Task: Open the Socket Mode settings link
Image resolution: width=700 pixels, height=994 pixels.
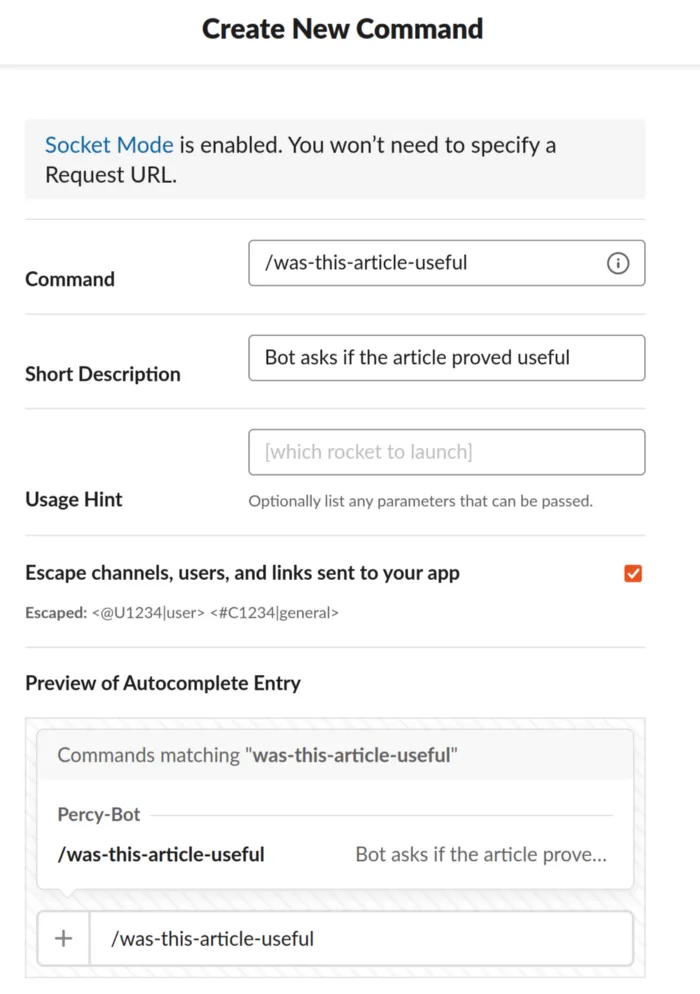Action: click(108, 144)
